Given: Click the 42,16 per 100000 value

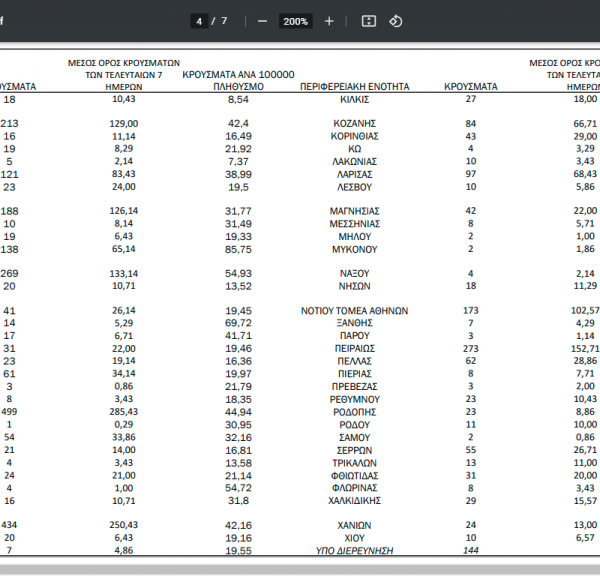Looking at the screenshot, I should click(238, 525).
